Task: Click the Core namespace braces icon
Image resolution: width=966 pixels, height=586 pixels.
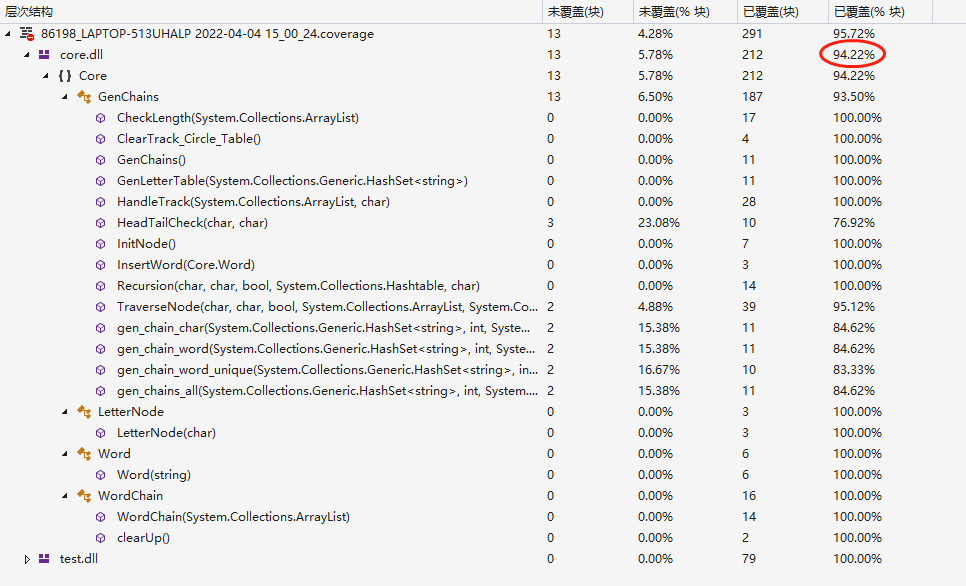Action: (65, 76)
